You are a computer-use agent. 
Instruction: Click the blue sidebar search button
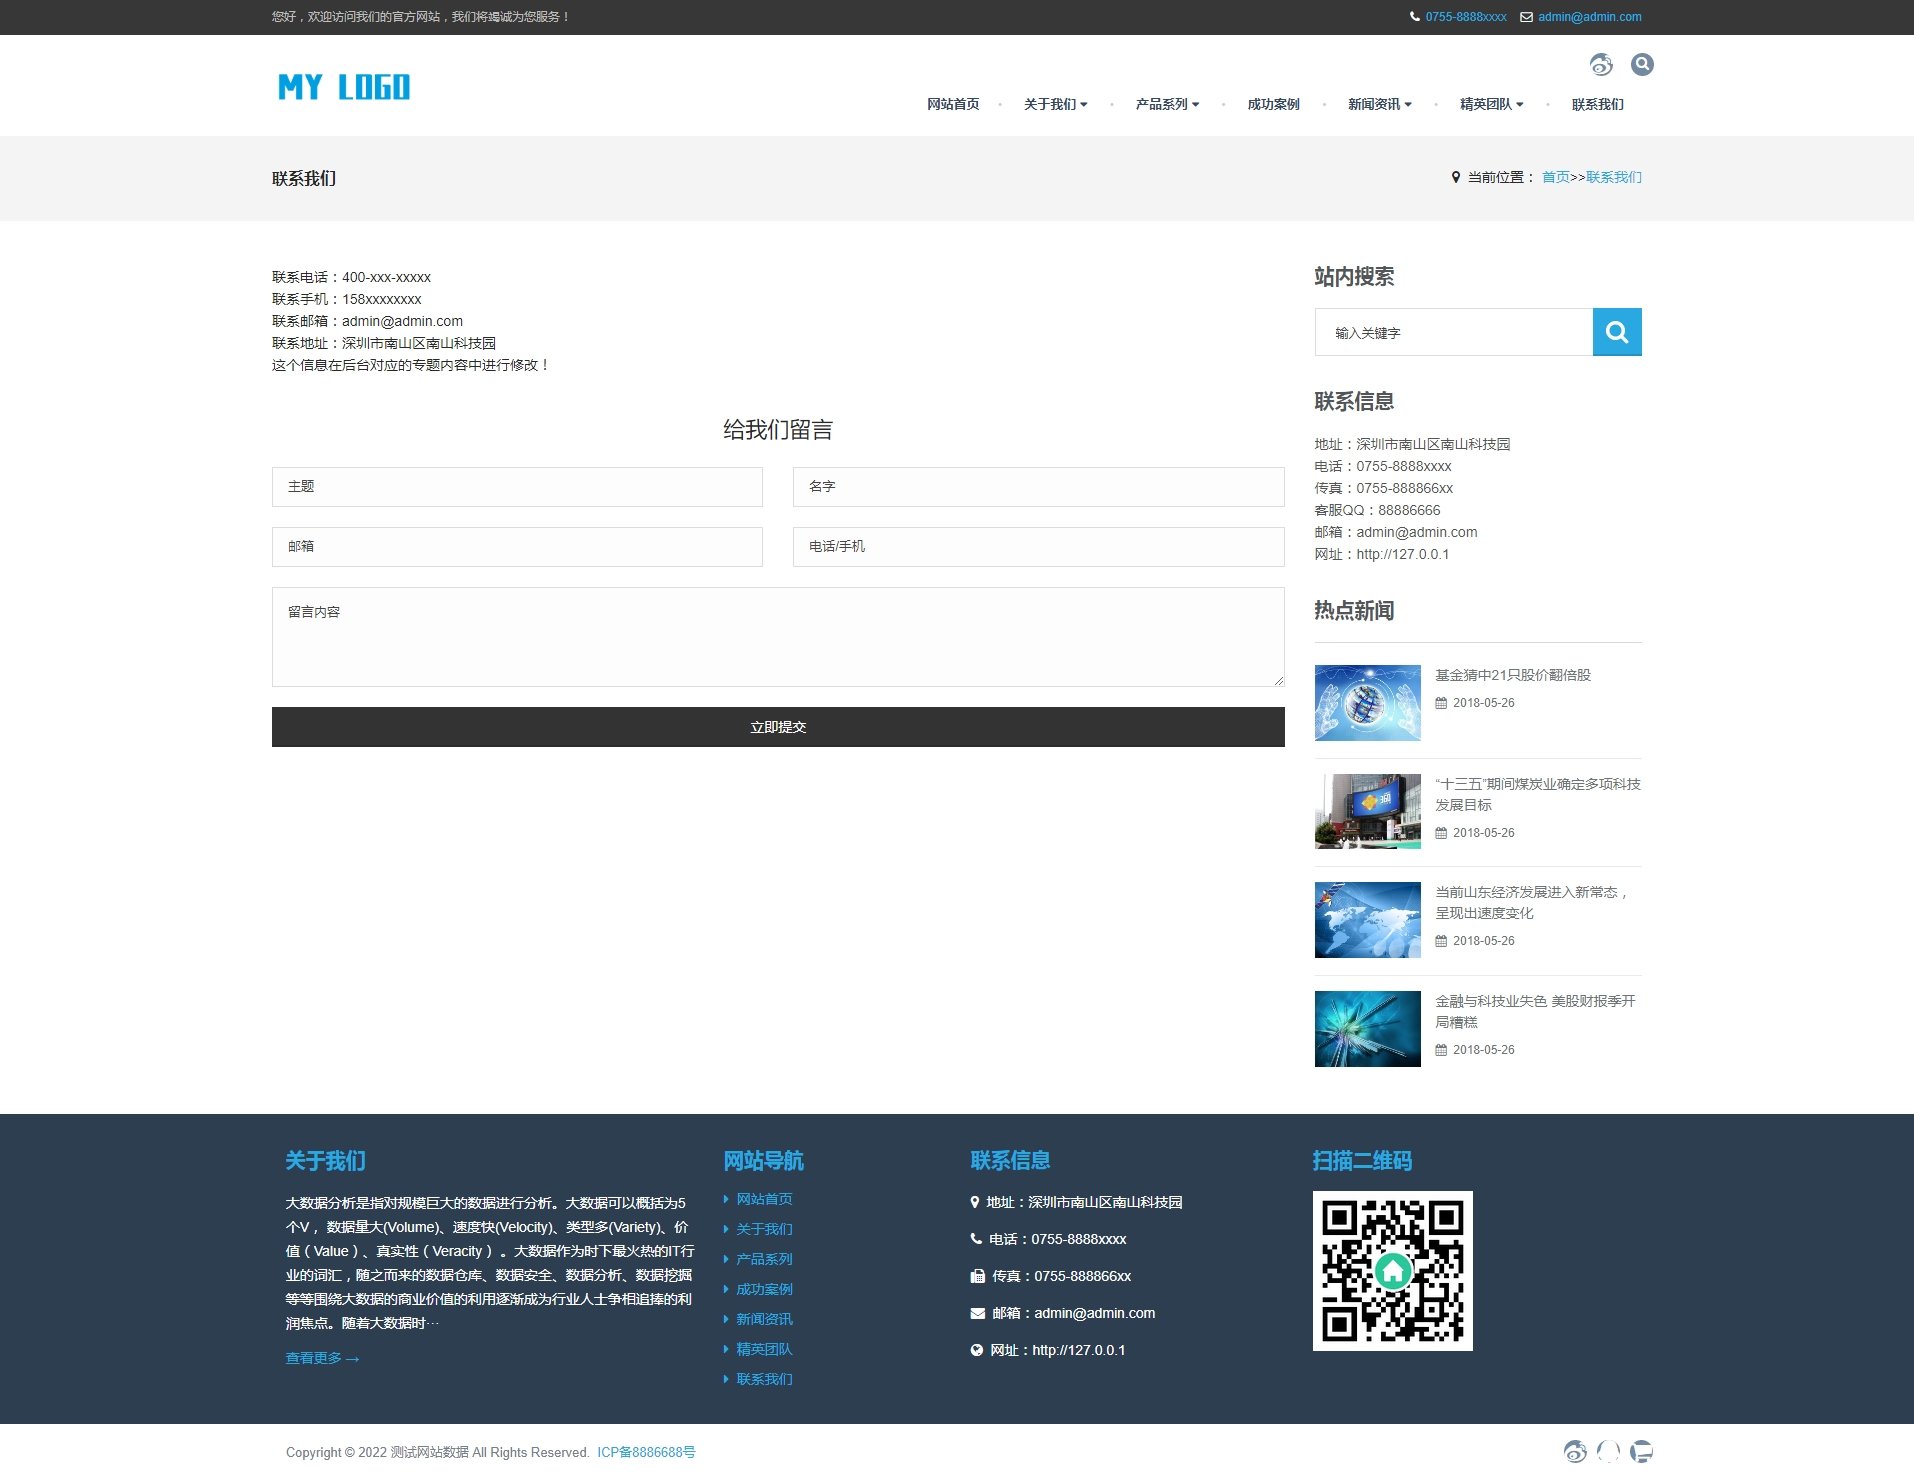[1616, 332]
